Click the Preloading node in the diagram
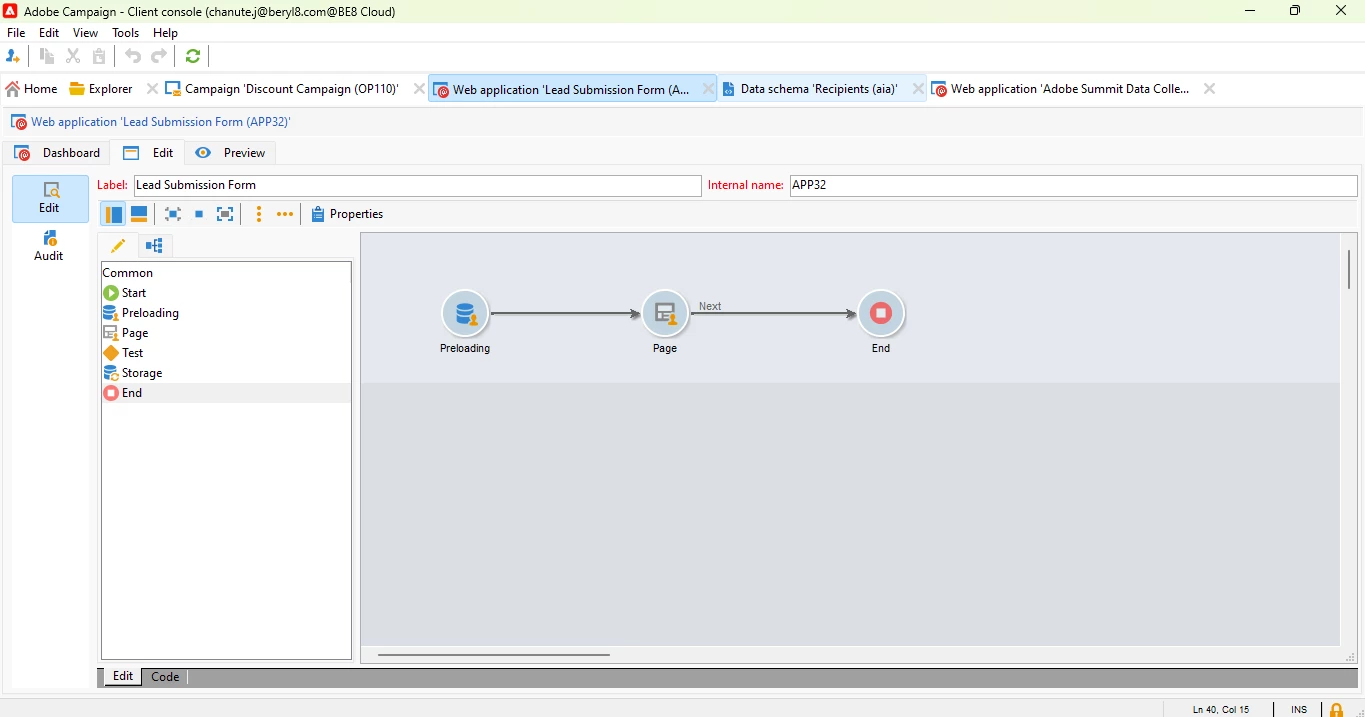 [x=465, y=314]
